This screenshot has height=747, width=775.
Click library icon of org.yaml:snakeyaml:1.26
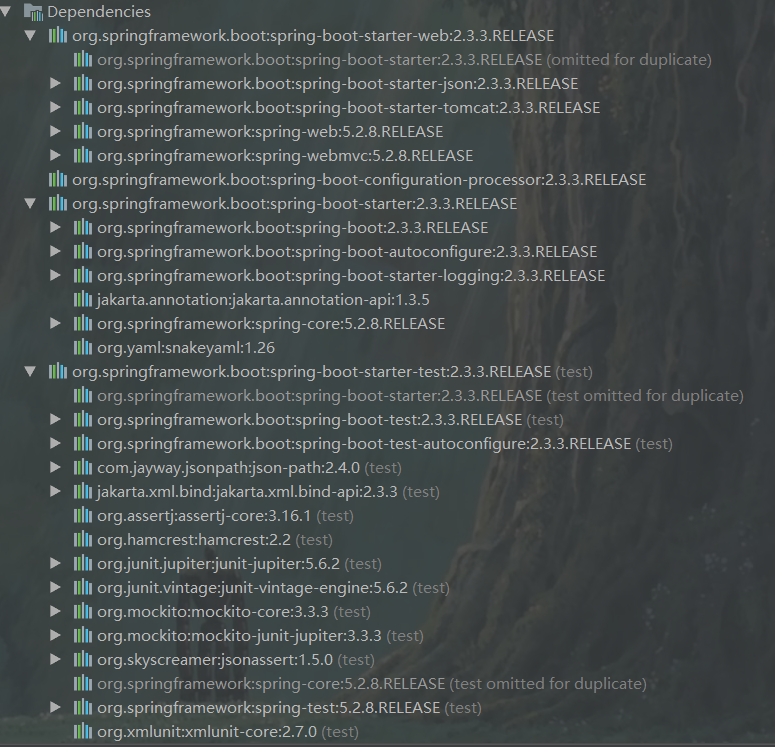point(83,347)
